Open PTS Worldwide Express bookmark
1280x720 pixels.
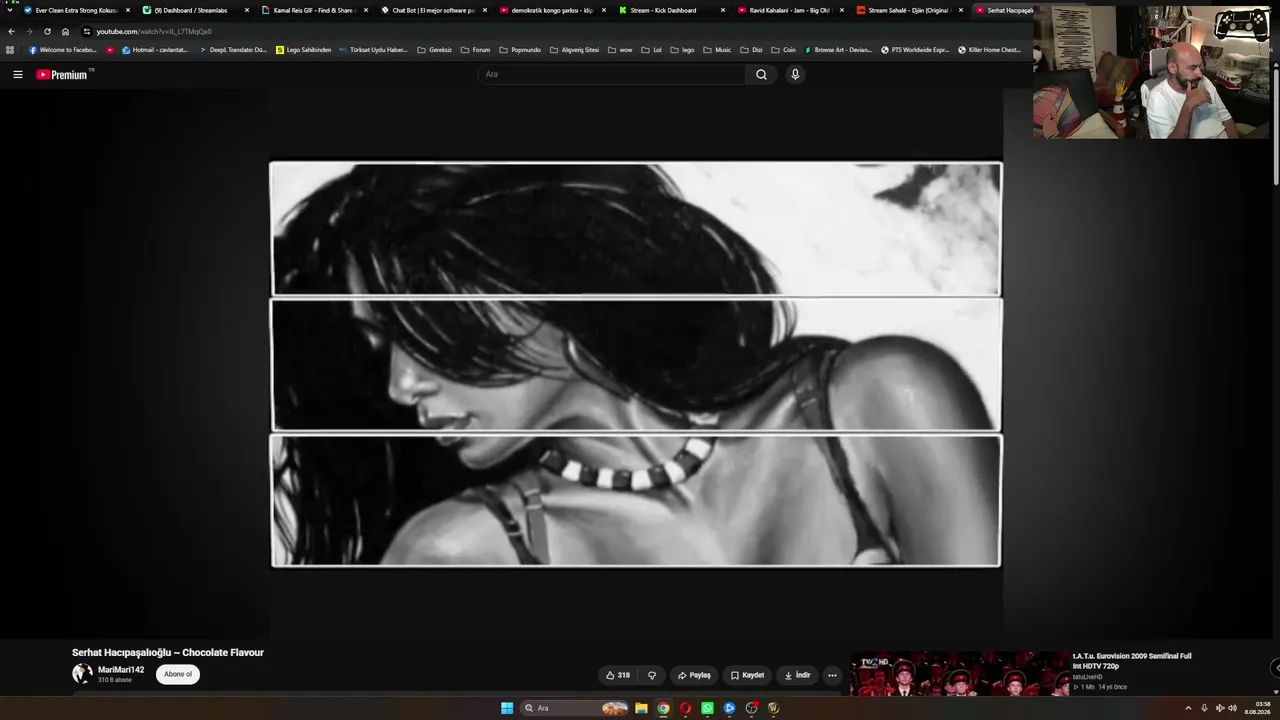click(915, 50)
